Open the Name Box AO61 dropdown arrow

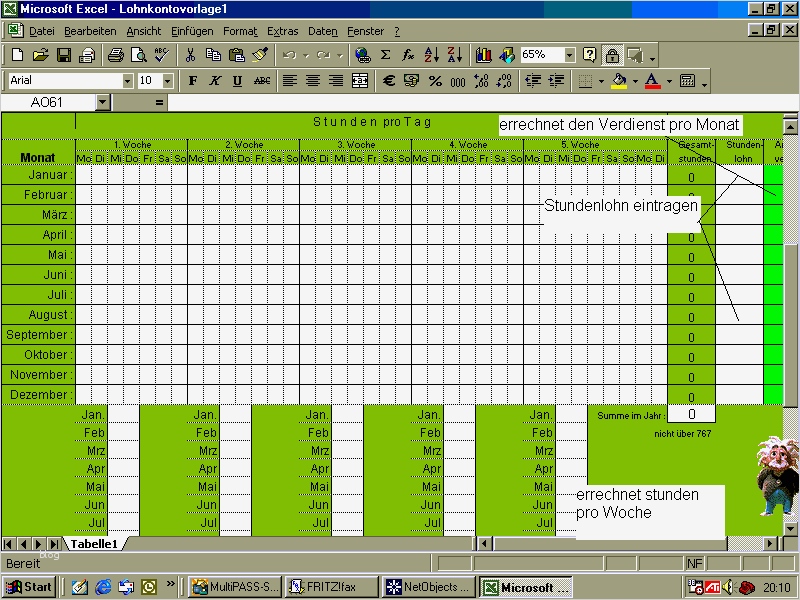pos(103,103)
